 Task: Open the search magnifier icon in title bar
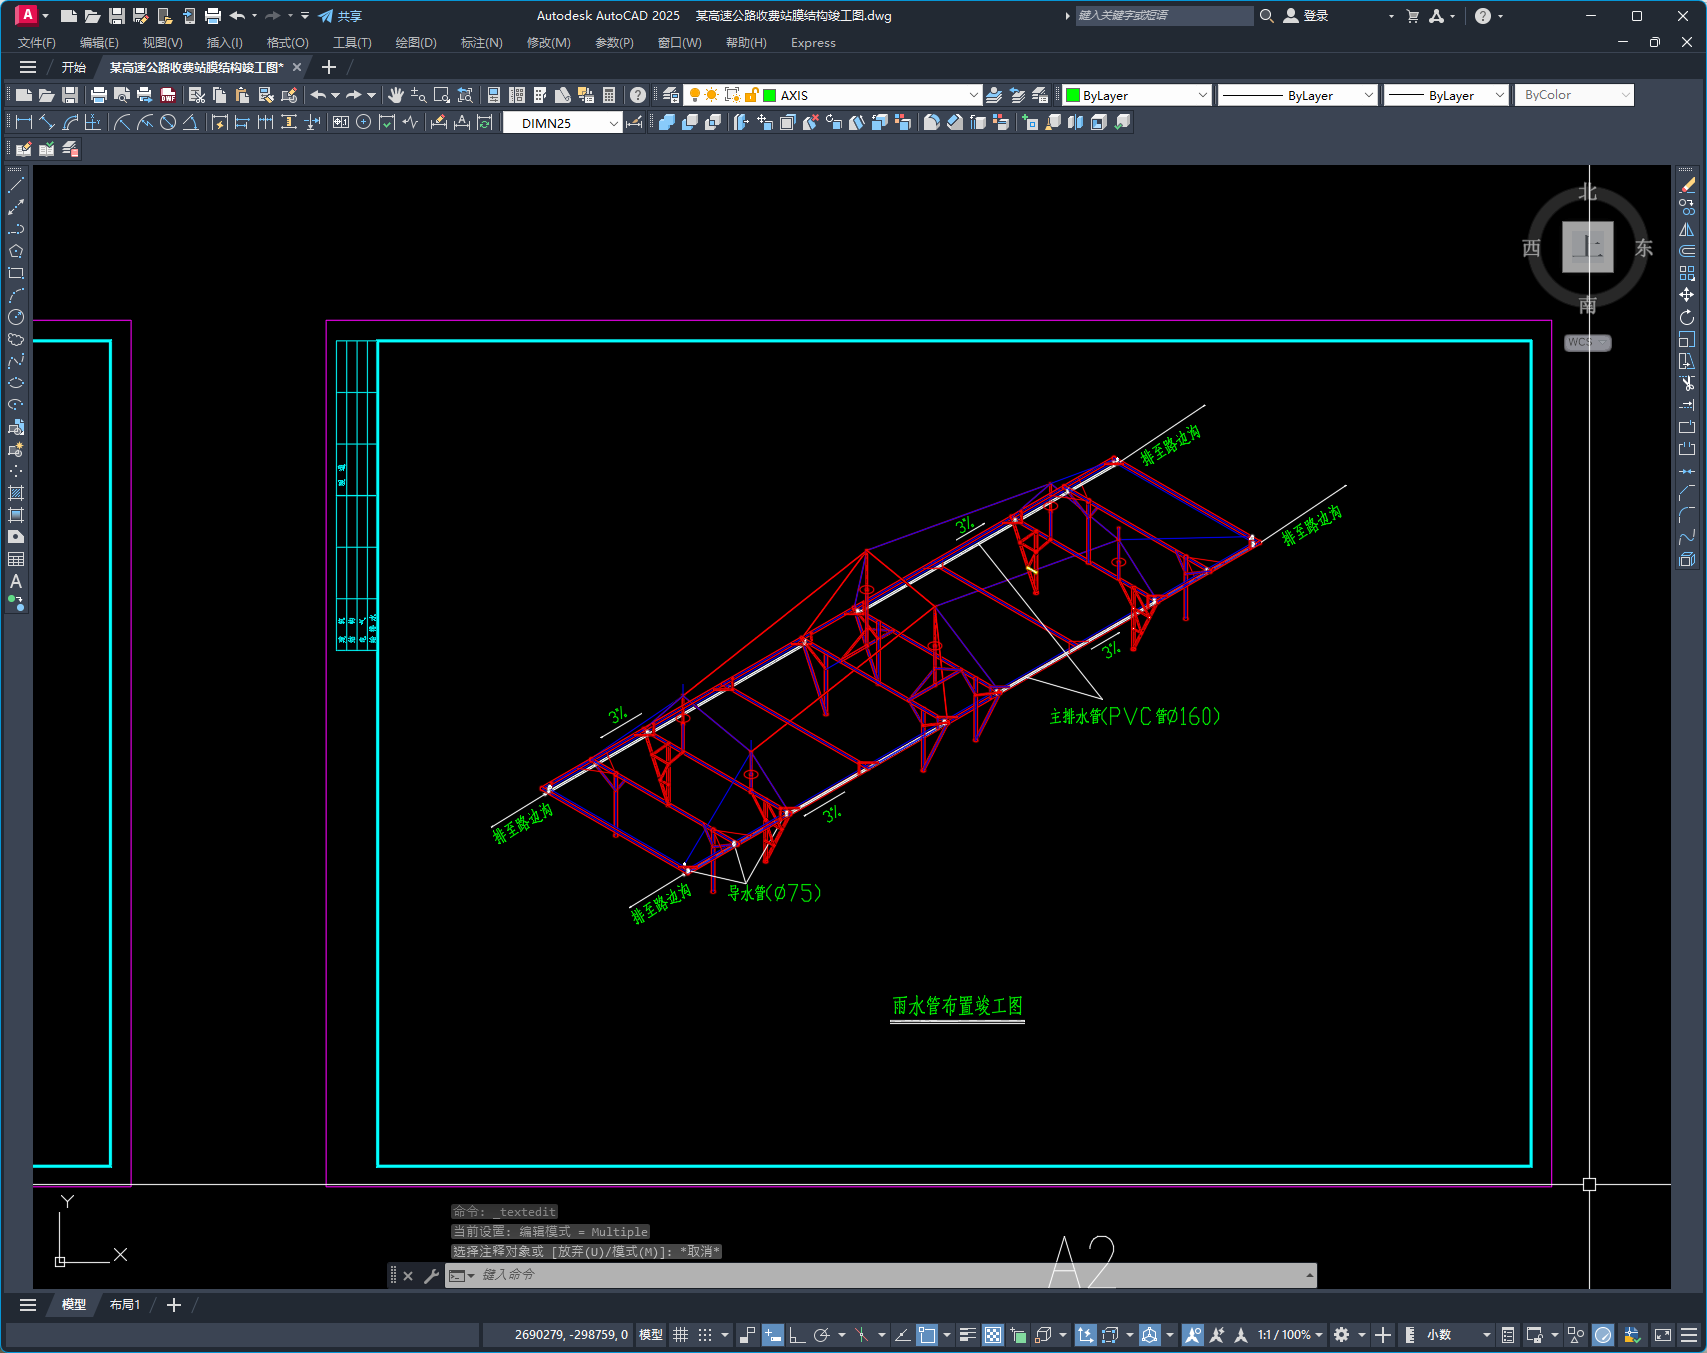click(x=1267, y=16)
